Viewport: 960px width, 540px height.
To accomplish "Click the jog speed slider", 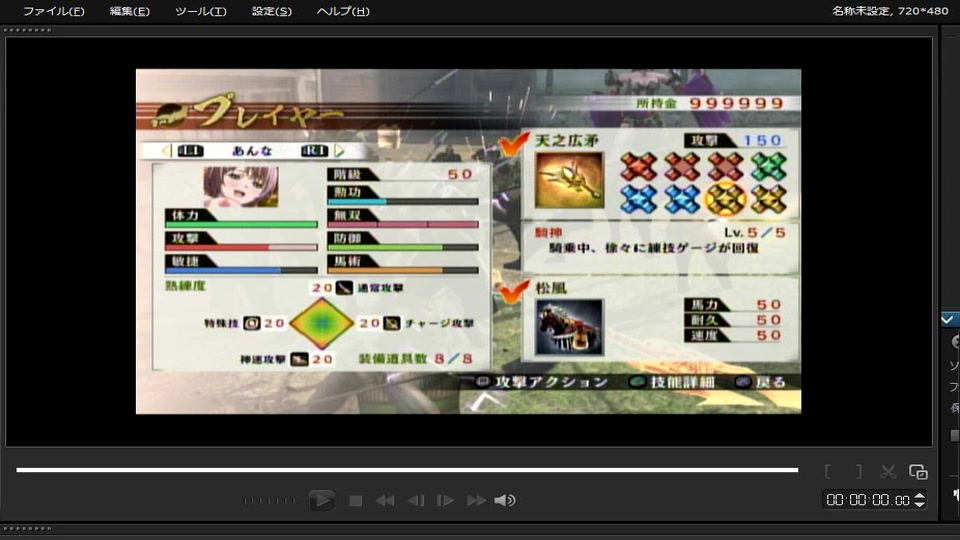I will click(x=269, y=501).
